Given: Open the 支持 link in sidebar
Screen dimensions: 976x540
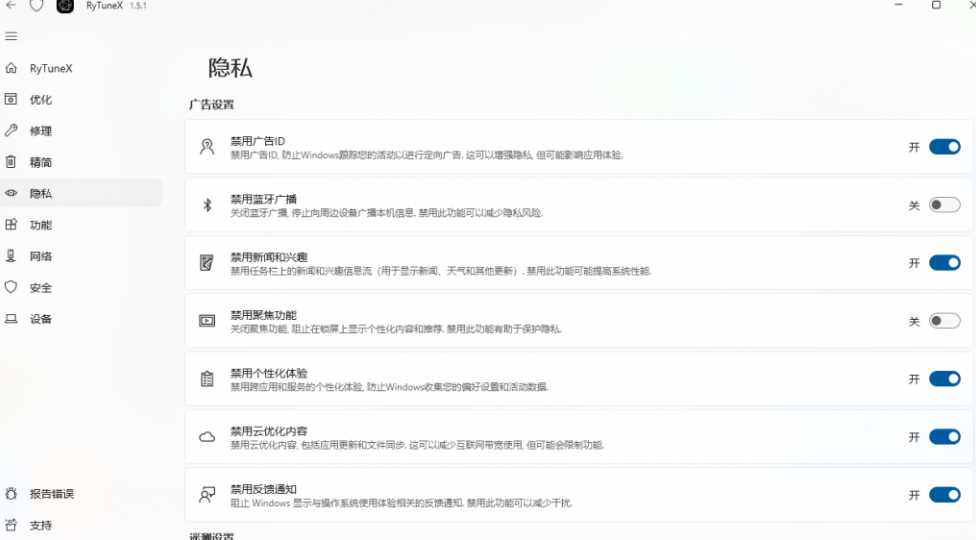Looking at the screenshot, I should (x=41, y=525).
